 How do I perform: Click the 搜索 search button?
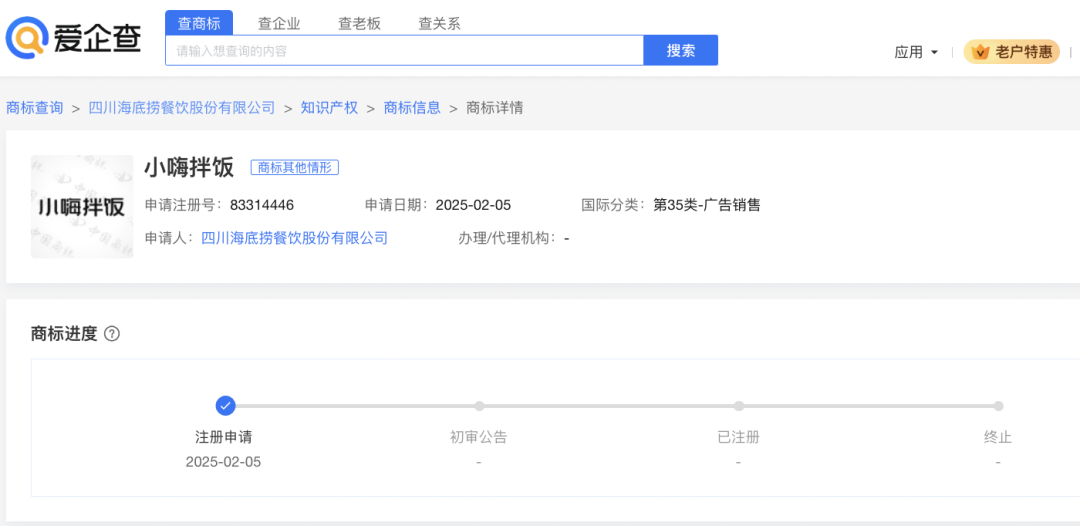pos(681,50)
